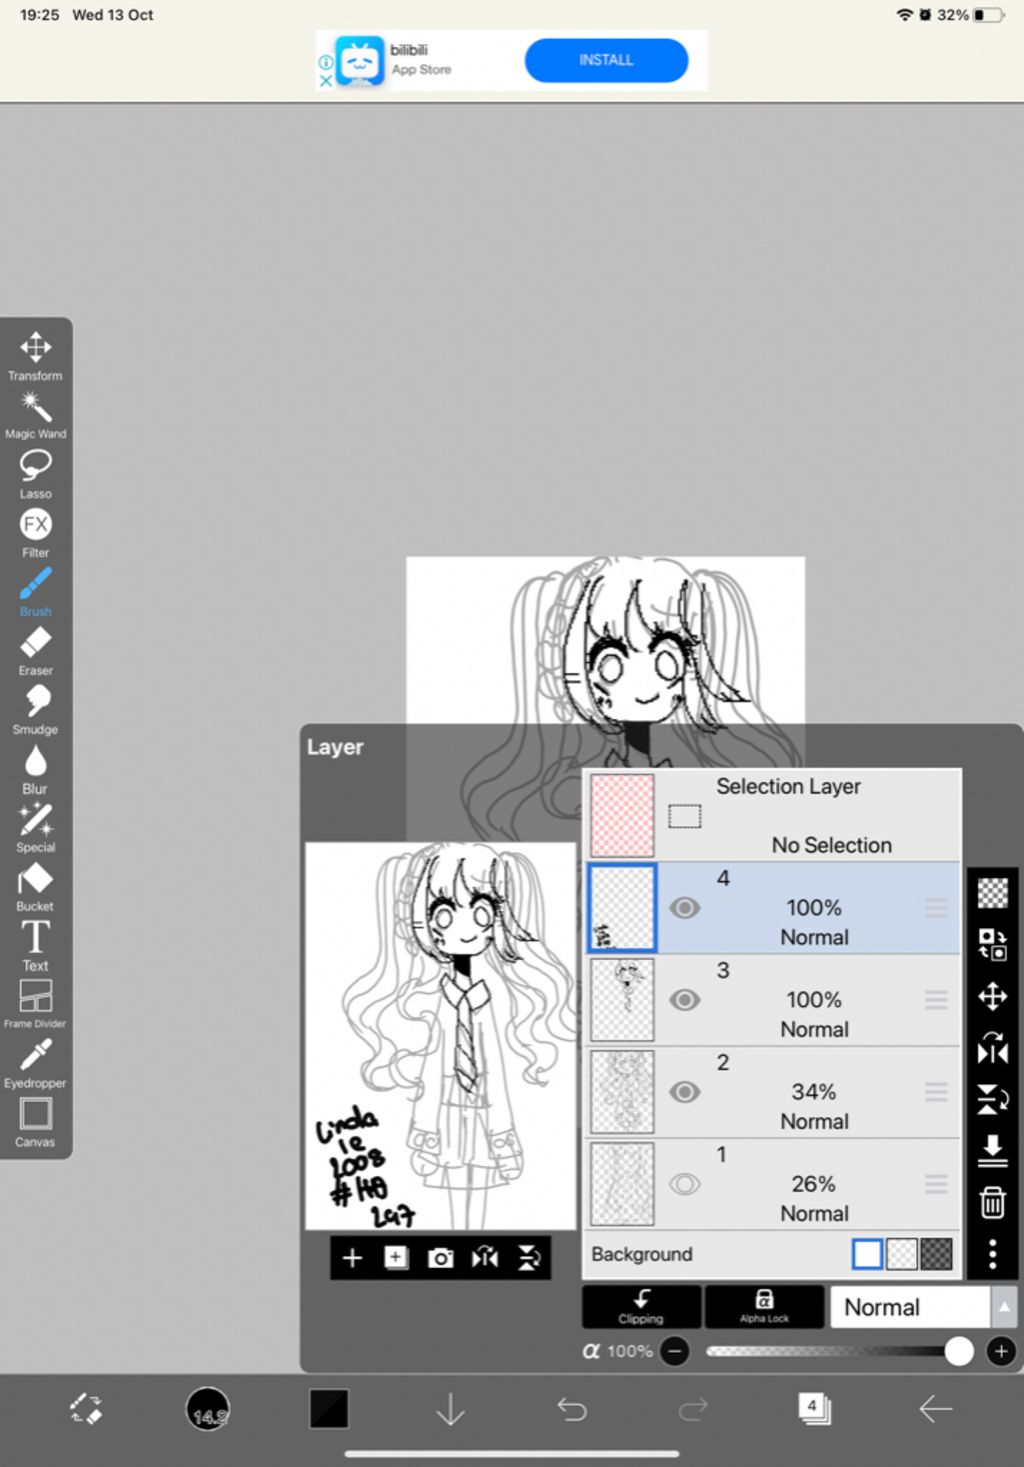Tap the download arrow icon to merge layer down
Image resolution: width=1024 pixels, height=1467 pixels.
[x=992, y=1150]
